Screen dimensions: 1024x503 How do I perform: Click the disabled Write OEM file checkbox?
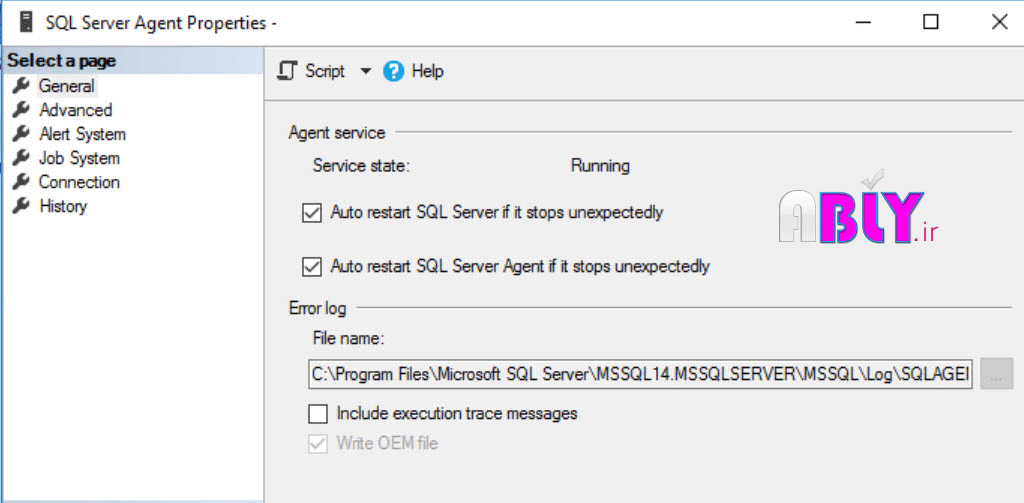click(318, 444)
